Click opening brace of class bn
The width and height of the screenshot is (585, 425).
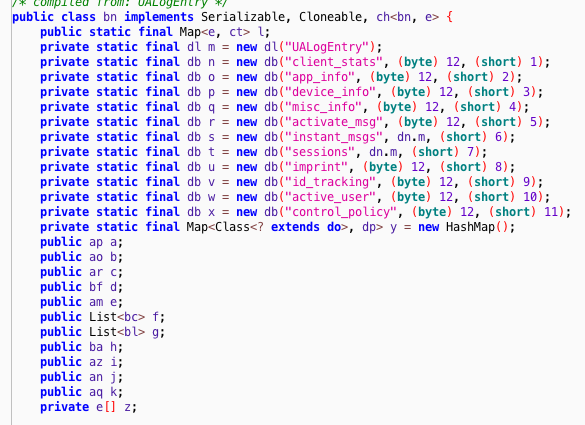[x=450, y=17]
